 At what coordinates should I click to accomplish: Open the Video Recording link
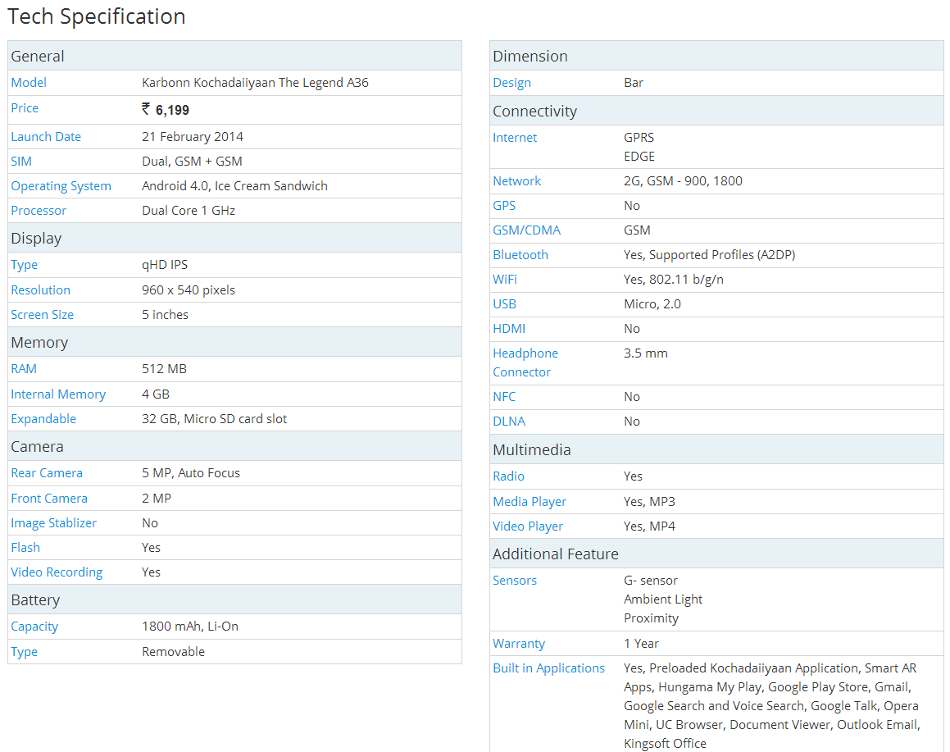click(57, 572)
